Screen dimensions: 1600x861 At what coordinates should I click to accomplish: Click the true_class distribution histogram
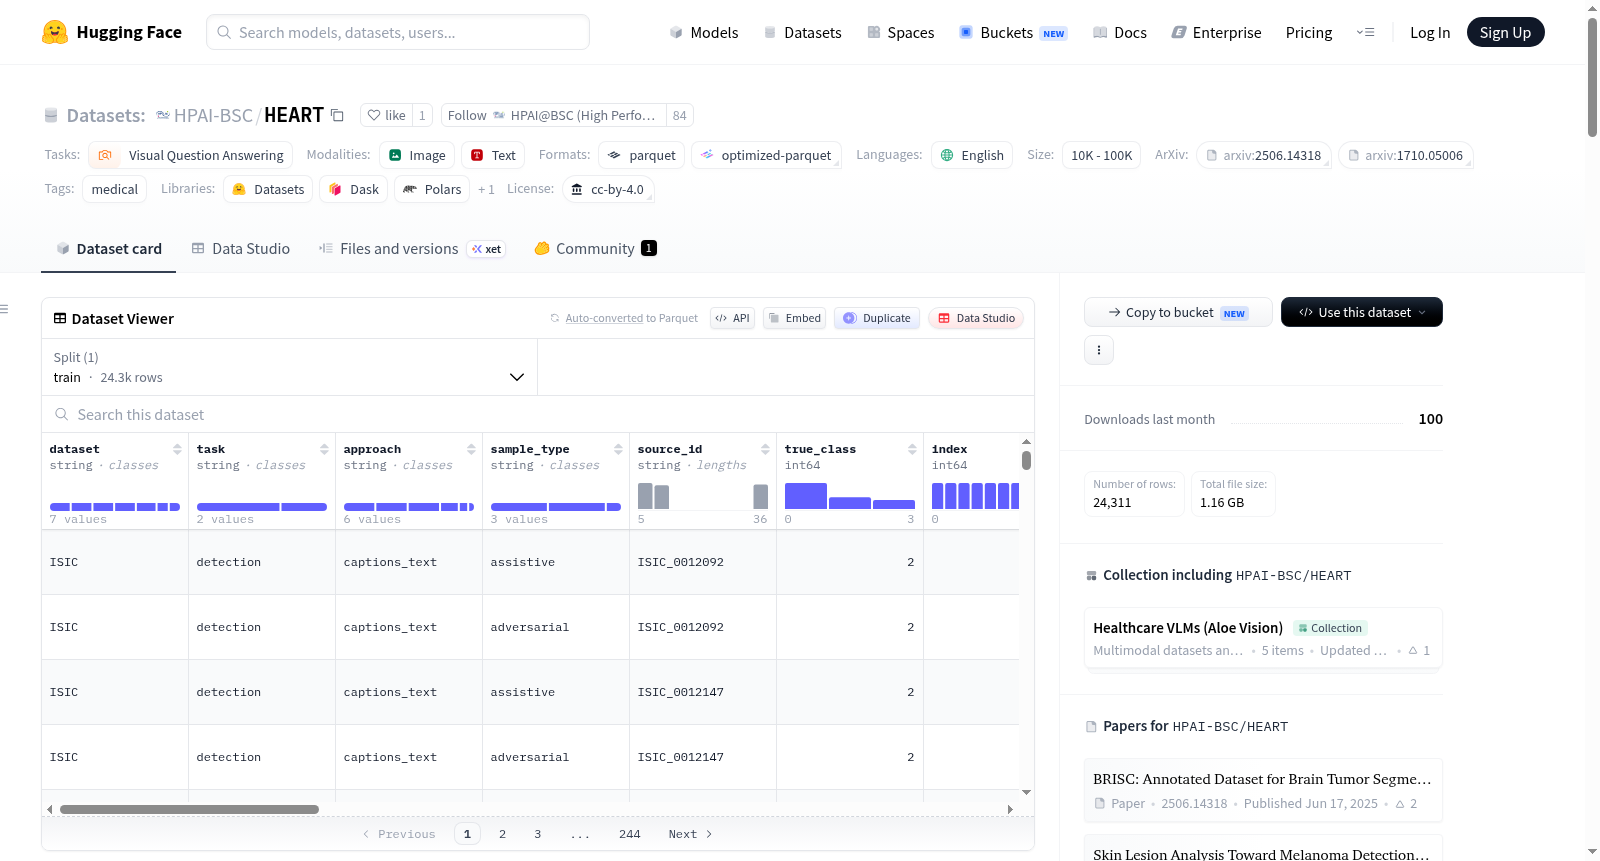point(850,496)
